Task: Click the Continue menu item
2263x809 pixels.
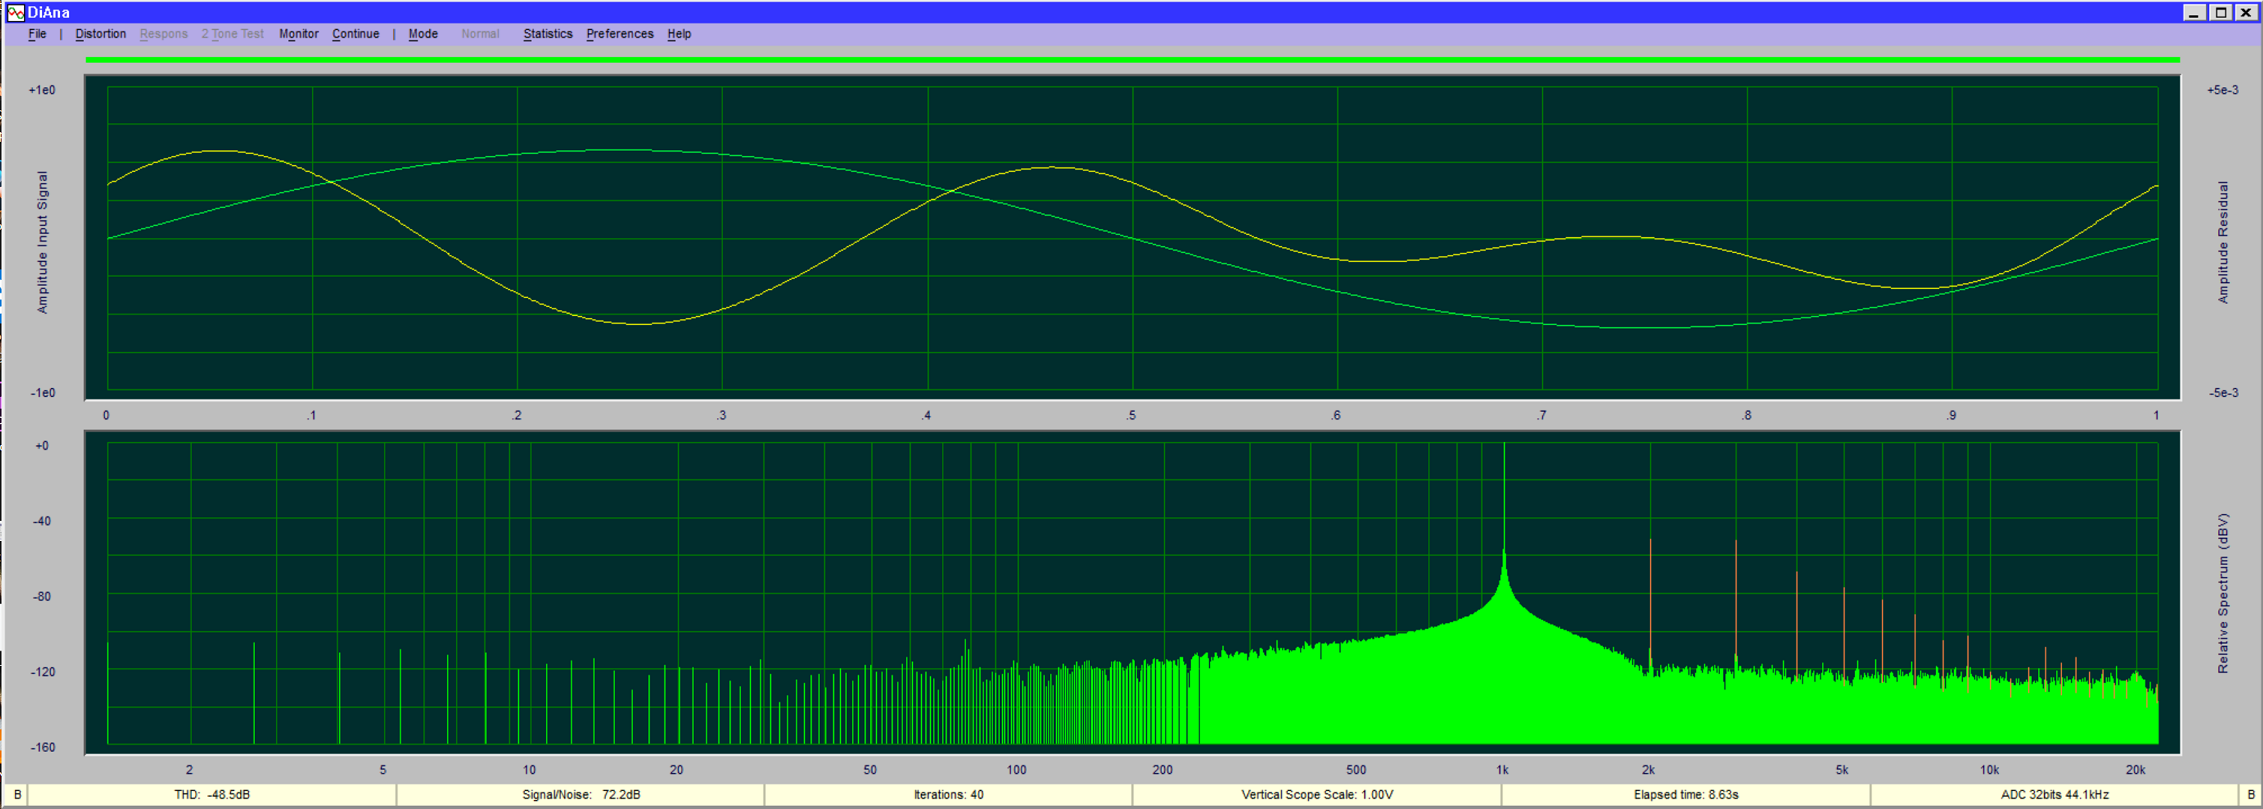Action: click(356, 34)
